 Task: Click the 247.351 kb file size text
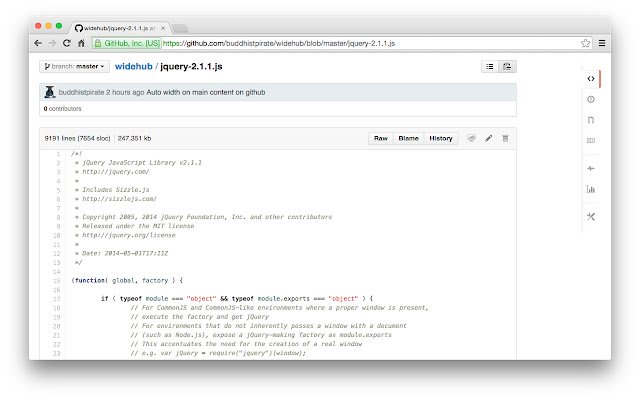(x=134, y=138)
